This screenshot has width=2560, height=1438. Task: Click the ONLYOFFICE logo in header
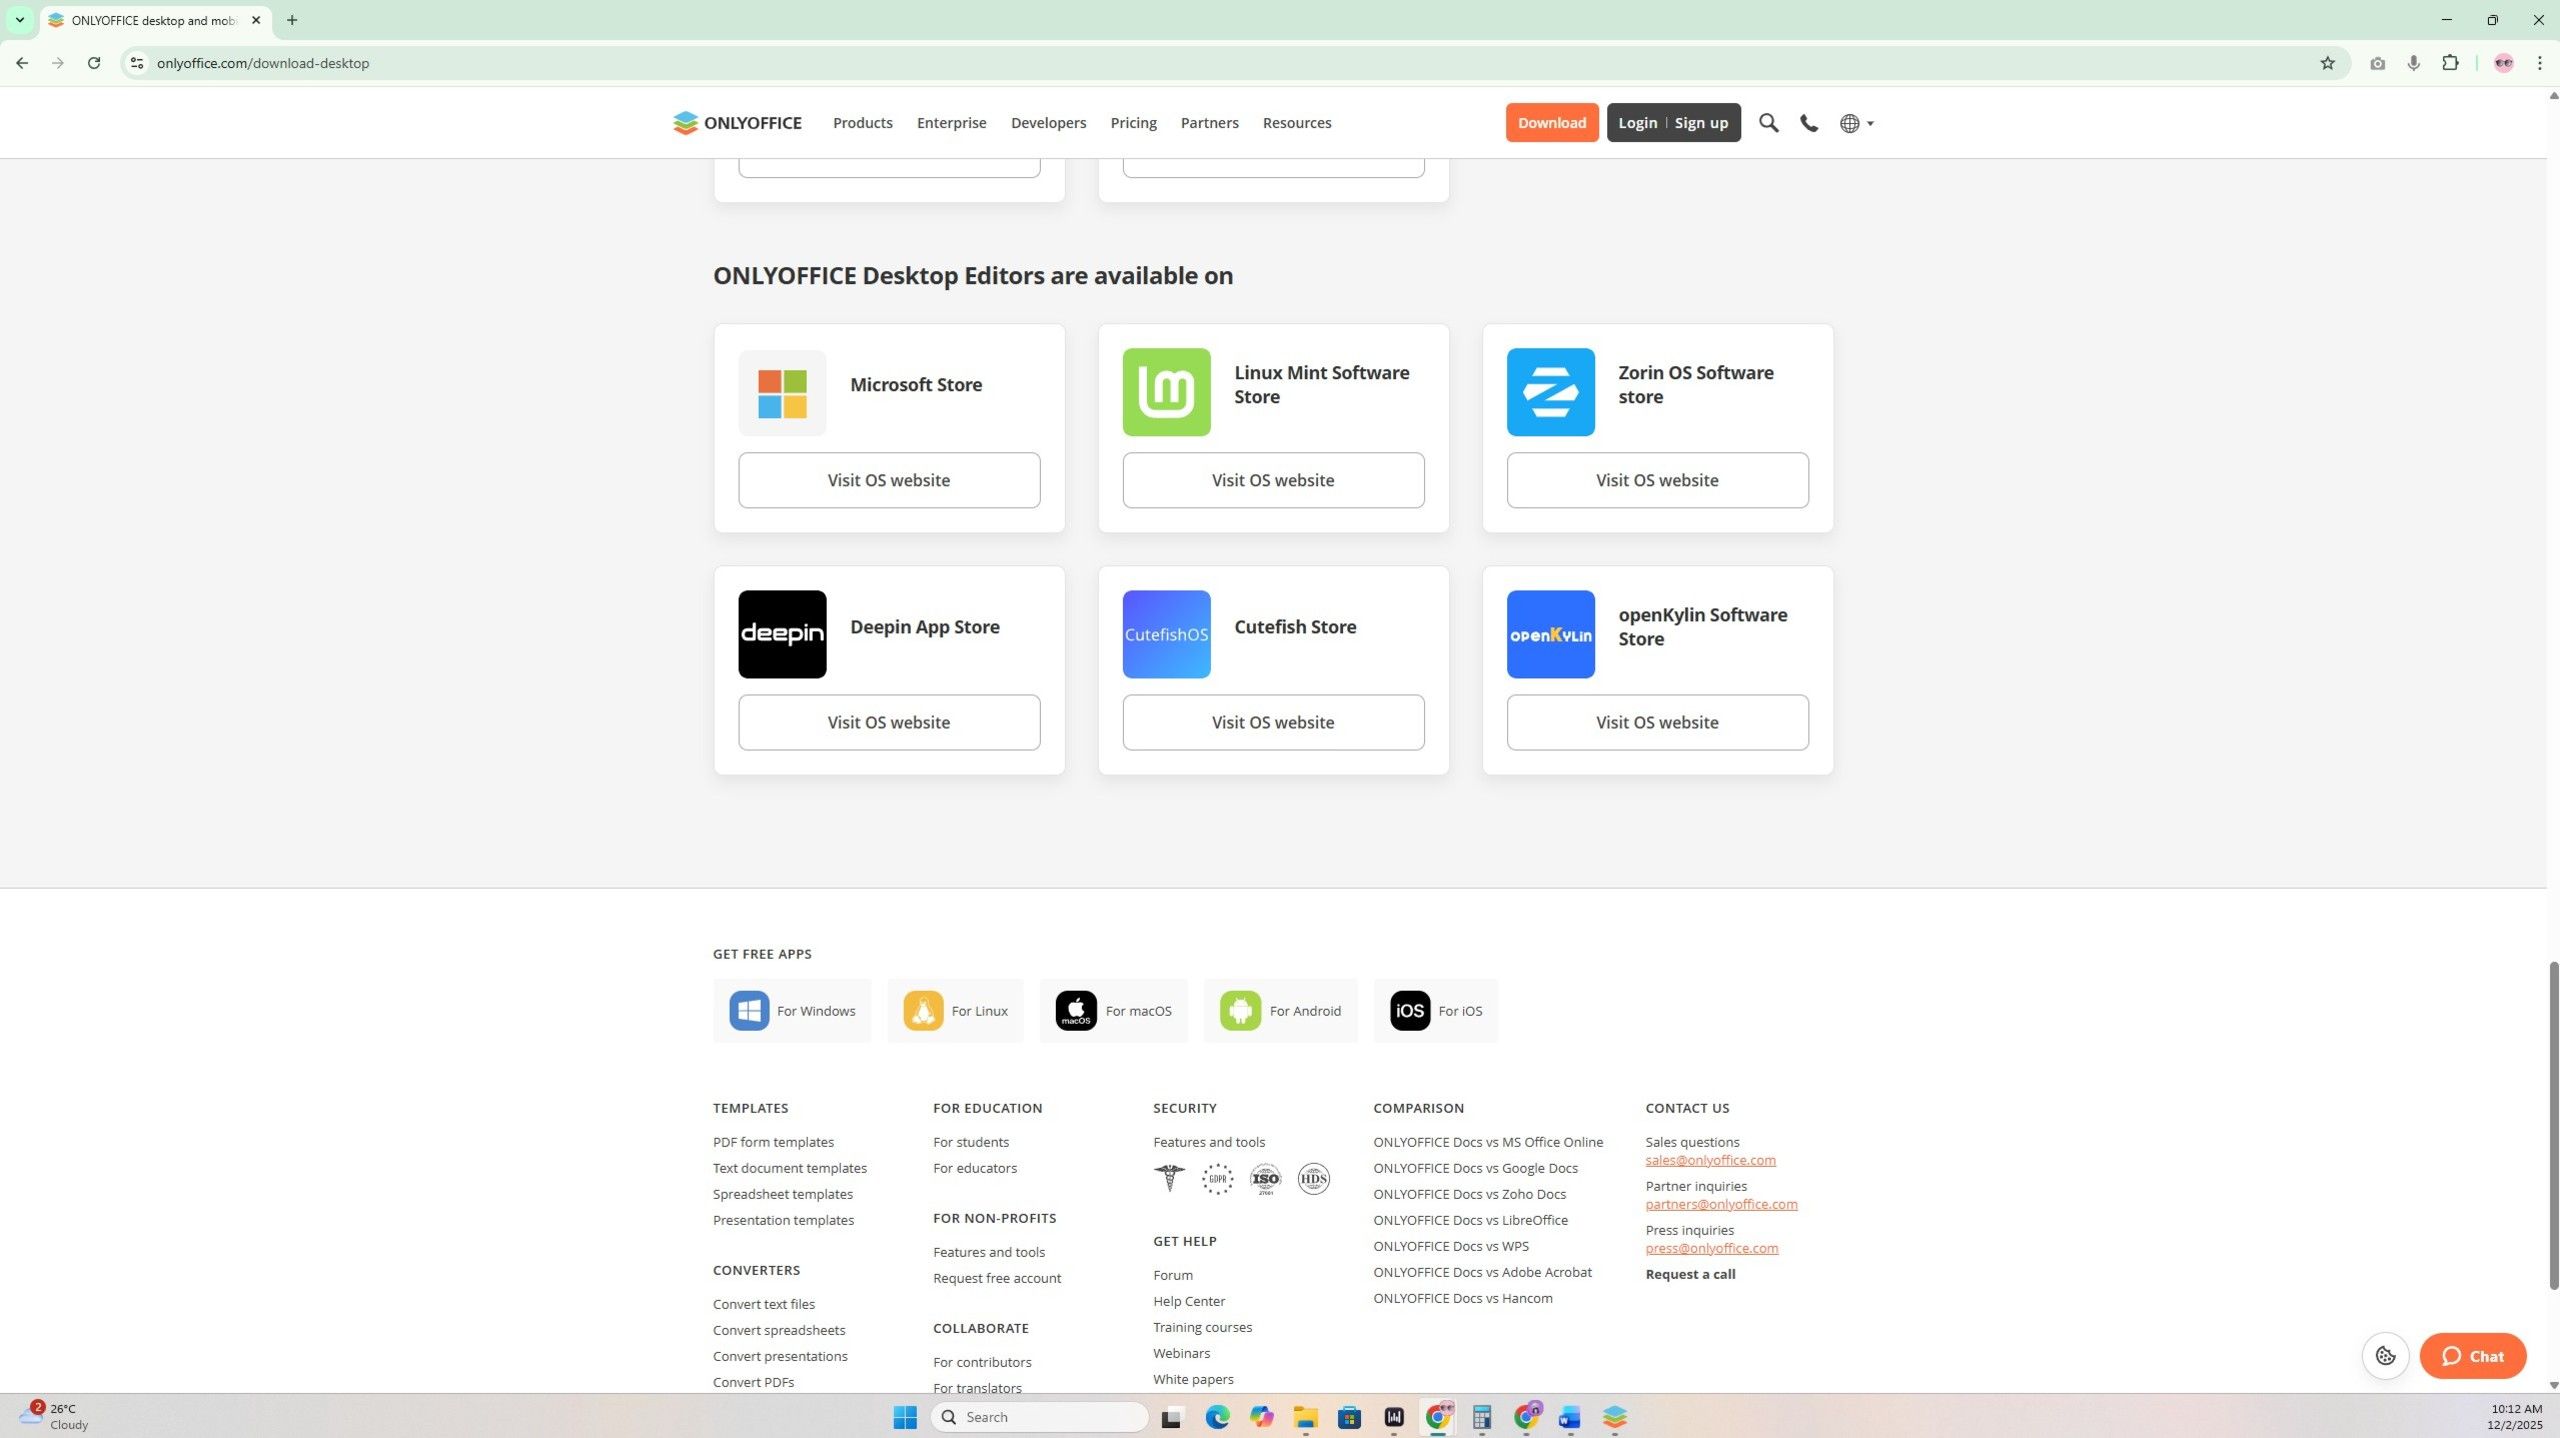[737, 123]
